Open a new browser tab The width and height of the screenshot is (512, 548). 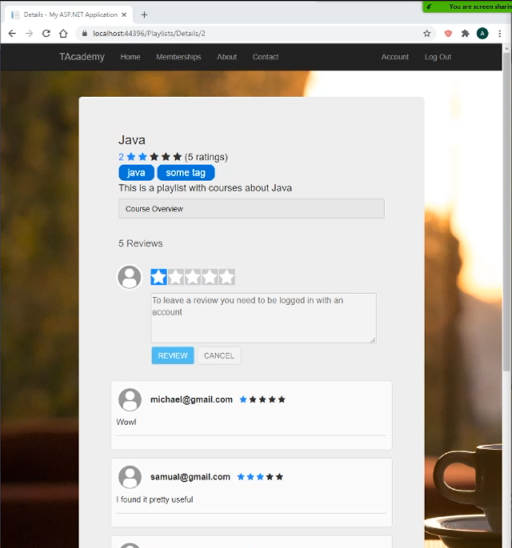tap(144, 15)
